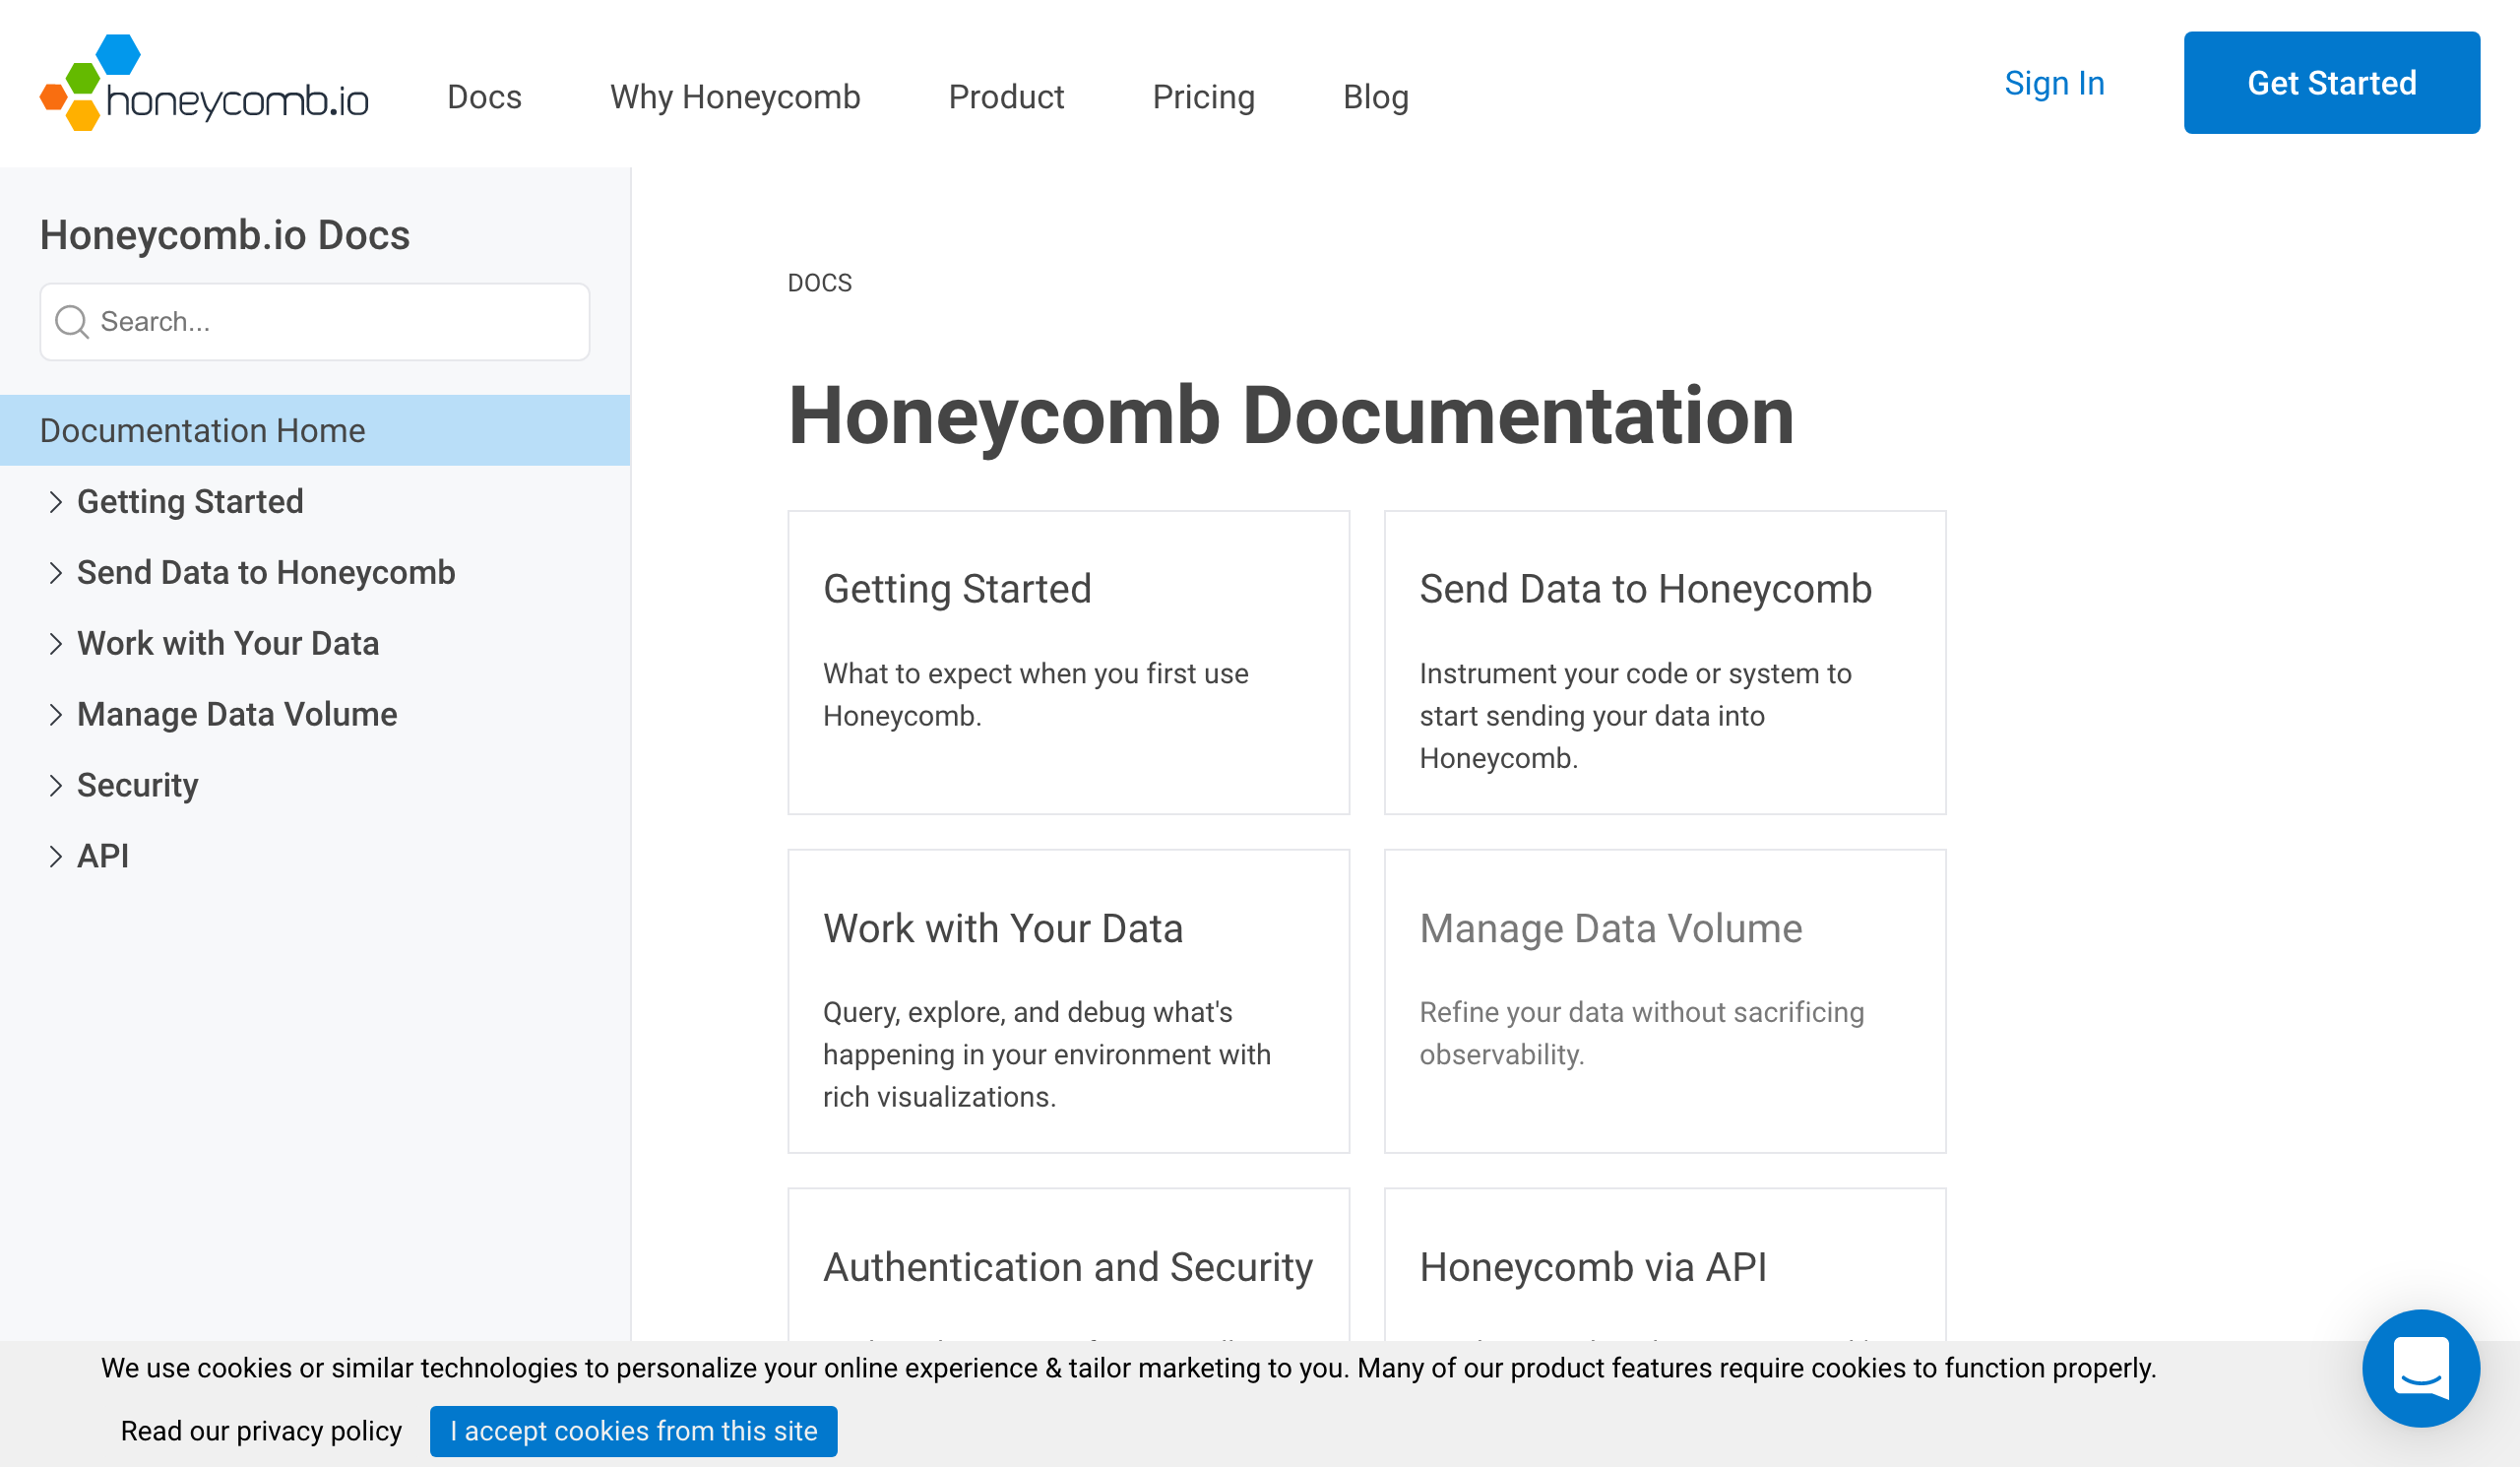
Task: Select Documentation Home in sidebar
Action: click(x=315, y=430)
